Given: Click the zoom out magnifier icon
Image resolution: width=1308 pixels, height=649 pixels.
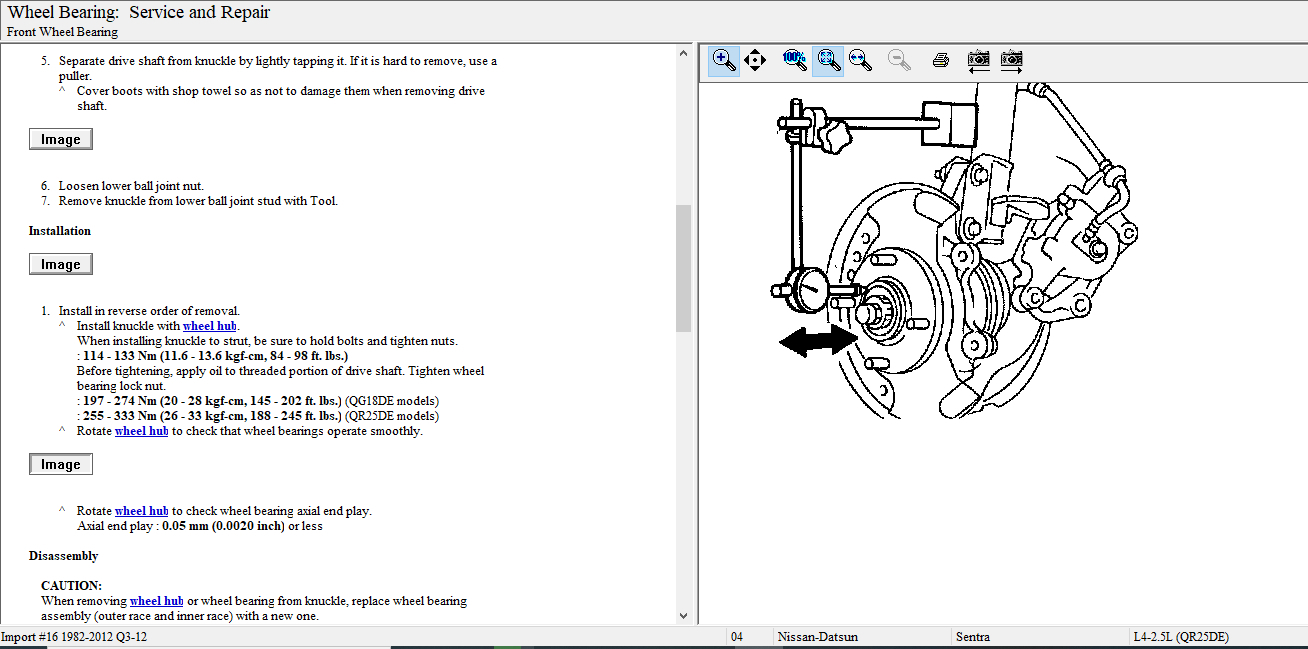Looking at the screenshot, I should pyautogui.click(x=900, y=60).
